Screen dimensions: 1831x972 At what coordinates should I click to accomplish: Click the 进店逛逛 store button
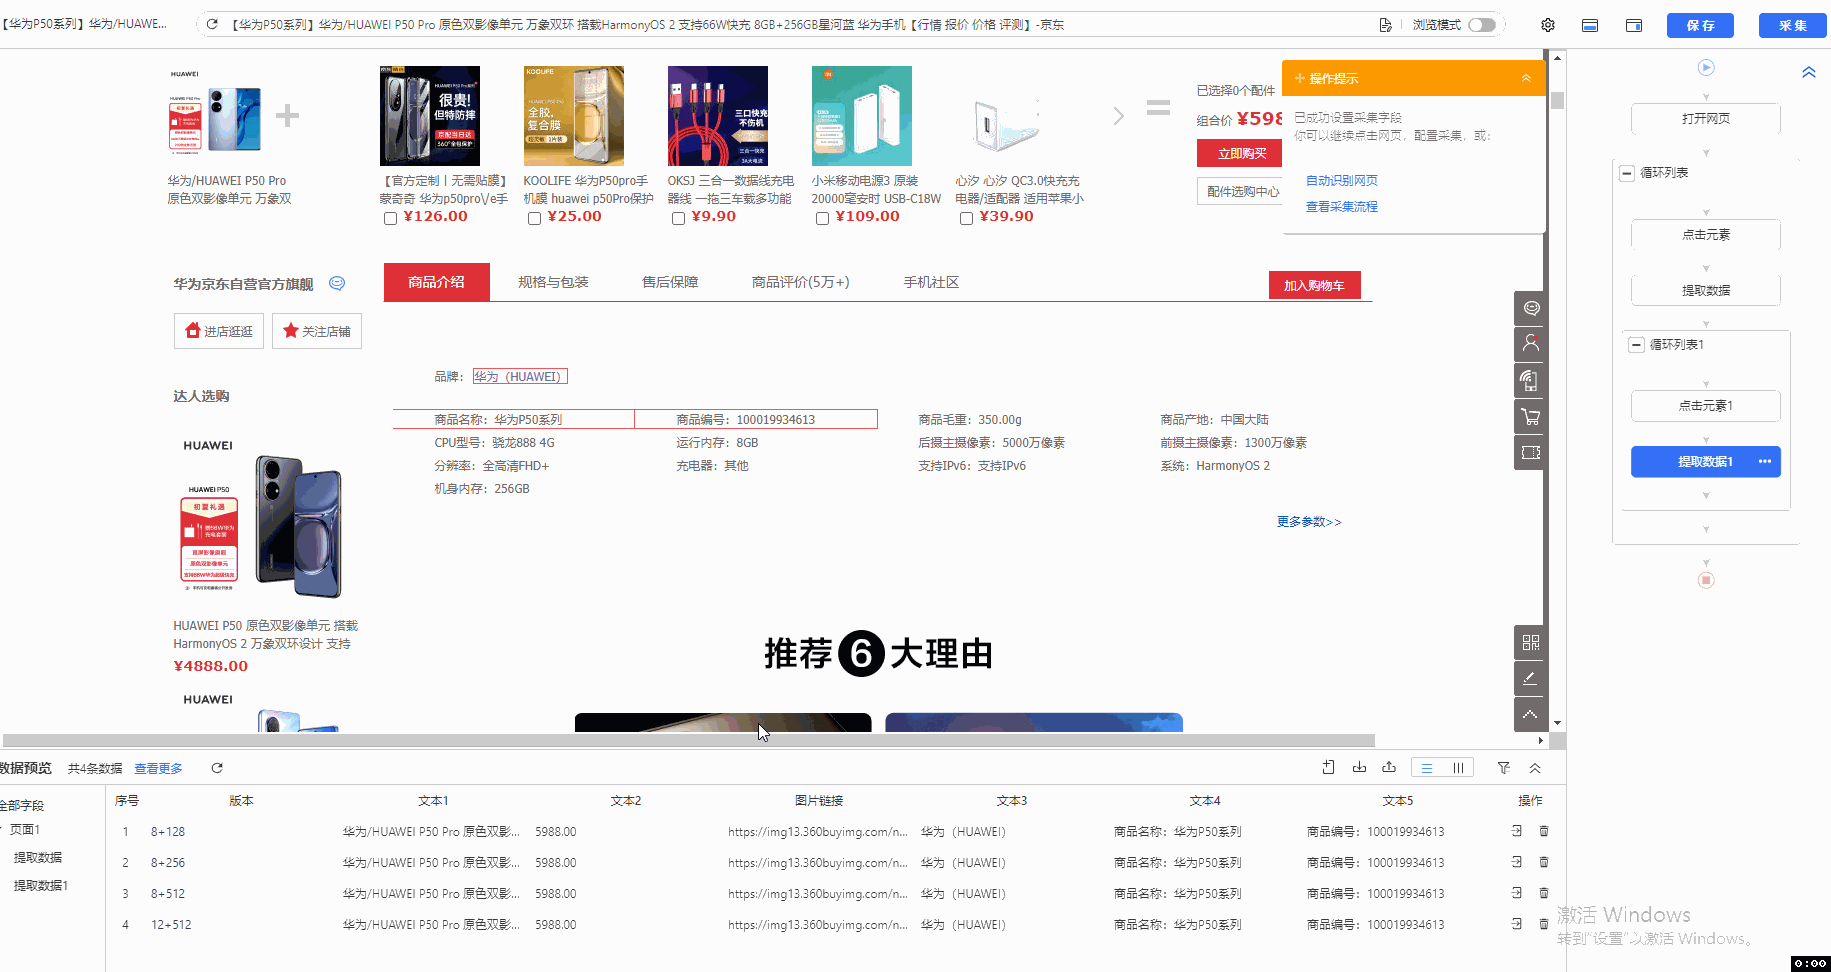coord(219,331)
